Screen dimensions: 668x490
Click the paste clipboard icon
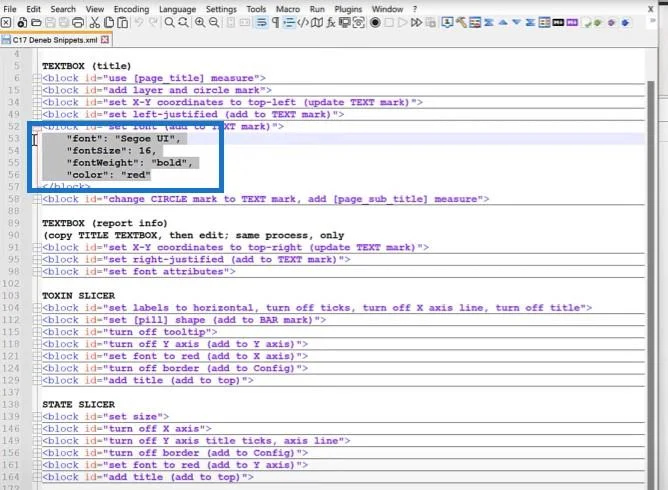click(123, 23)
